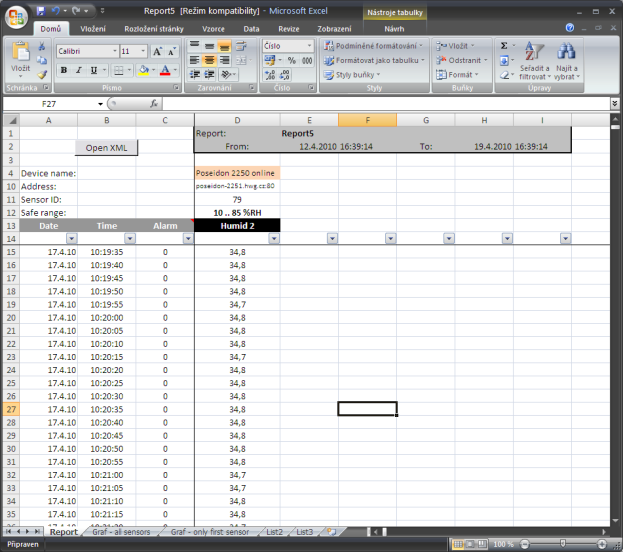Open Name Box F27 dropdown arrow

coord(101,104)
